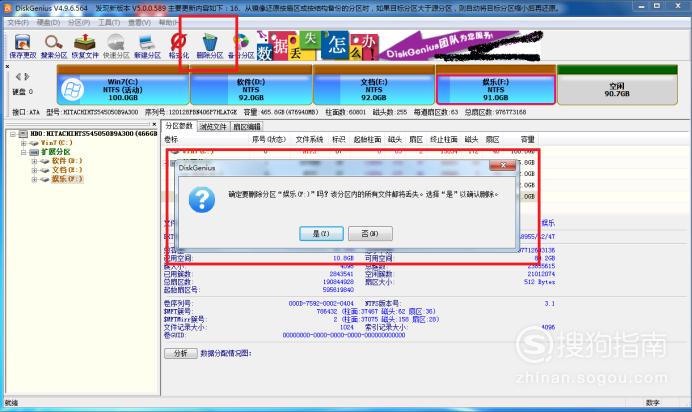Expand the 文档(E:) tree node
The width and height of the screenshot is (692, 412).
point(34,170)
